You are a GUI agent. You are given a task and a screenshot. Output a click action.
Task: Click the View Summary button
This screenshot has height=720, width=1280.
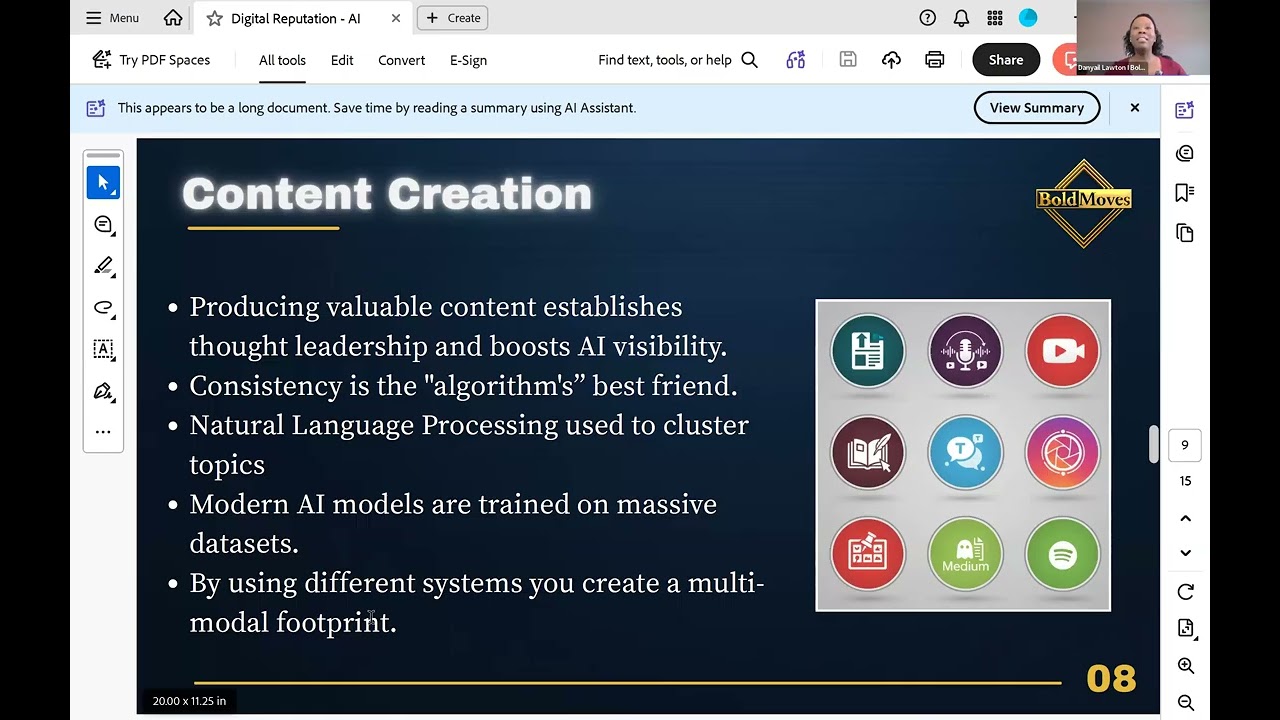(x=1037, y=108)
